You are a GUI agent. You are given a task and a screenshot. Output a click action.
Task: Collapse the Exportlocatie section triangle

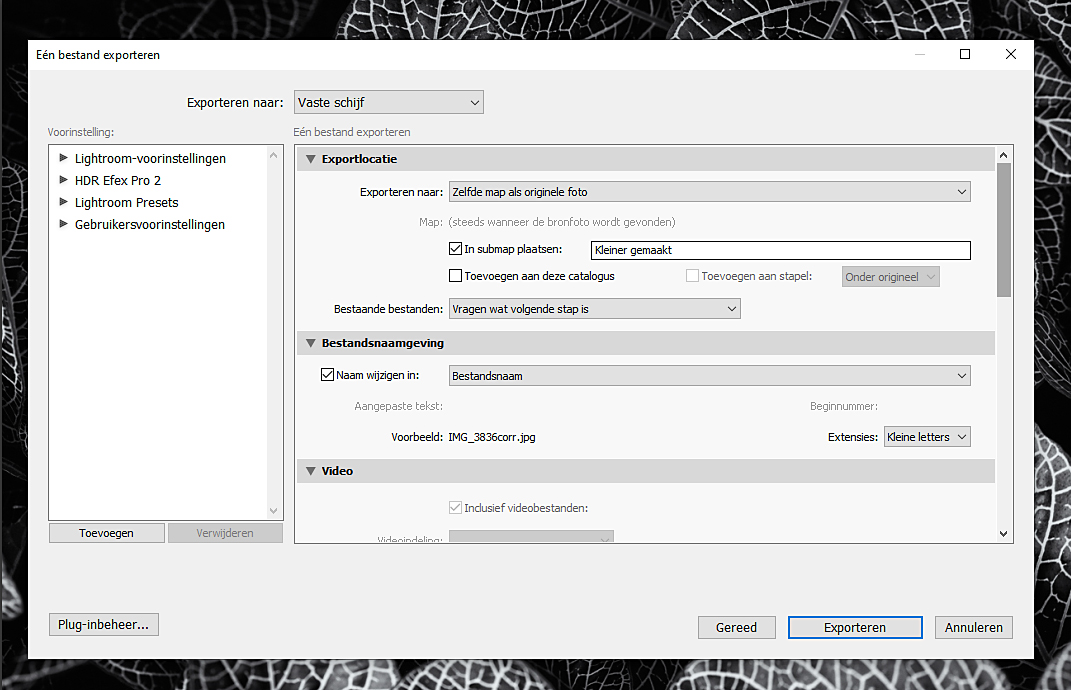coord(309,159)
